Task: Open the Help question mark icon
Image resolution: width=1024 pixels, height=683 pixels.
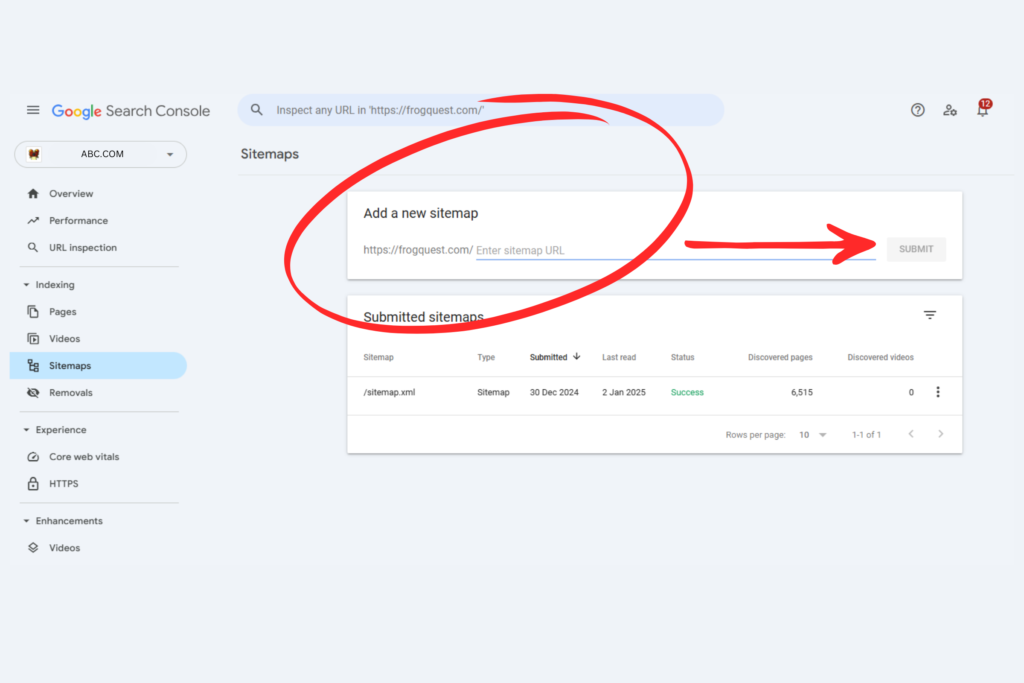Action: point(918,110)
